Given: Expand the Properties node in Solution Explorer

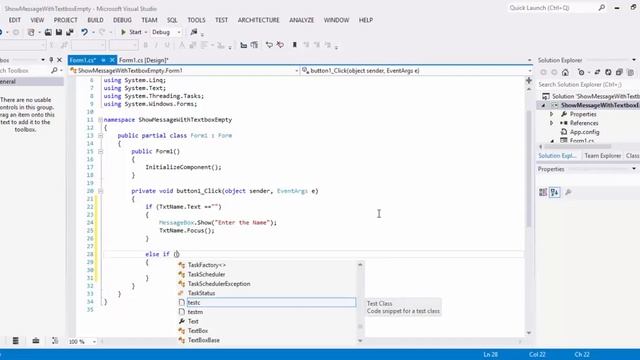Looking at the screenshot, I should 551,114.
